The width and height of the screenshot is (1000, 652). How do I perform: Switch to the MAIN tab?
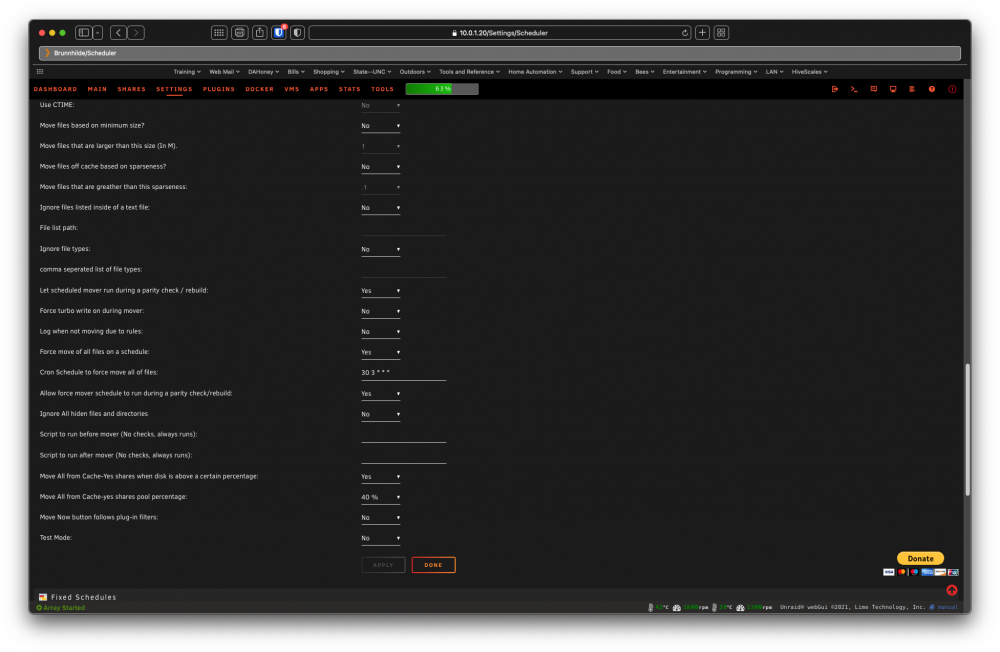pyautogui.click(x=97, y=89)
